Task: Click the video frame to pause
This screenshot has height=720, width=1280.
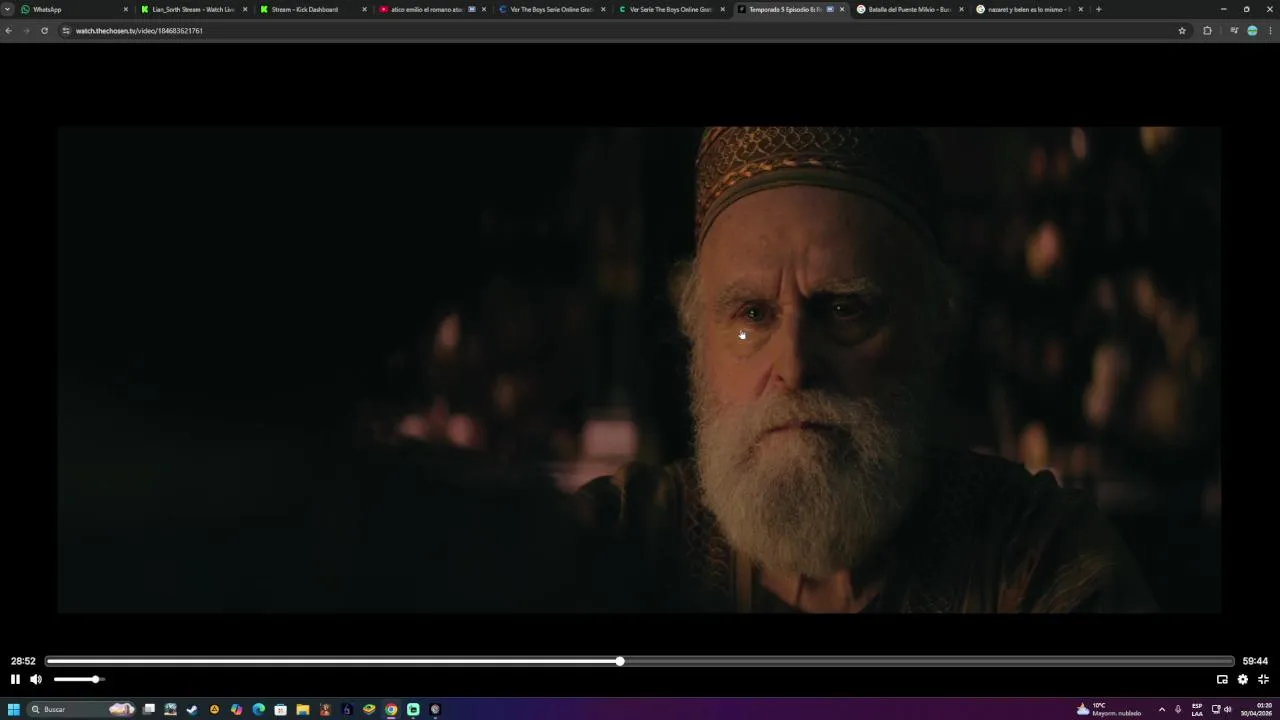Action: tap(639, 369)
